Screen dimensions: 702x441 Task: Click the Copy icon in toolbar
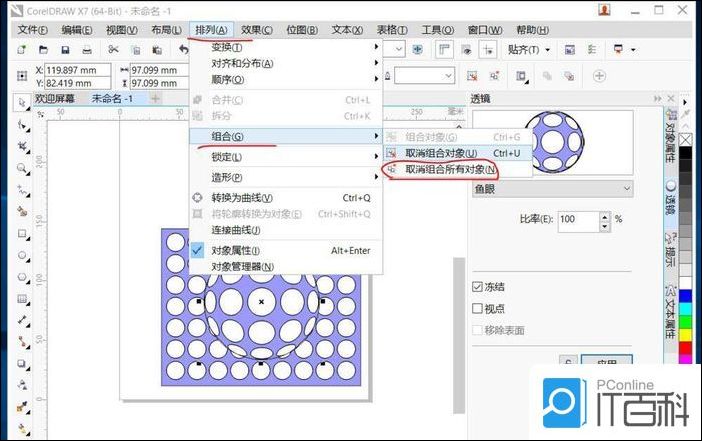point(135,50)
